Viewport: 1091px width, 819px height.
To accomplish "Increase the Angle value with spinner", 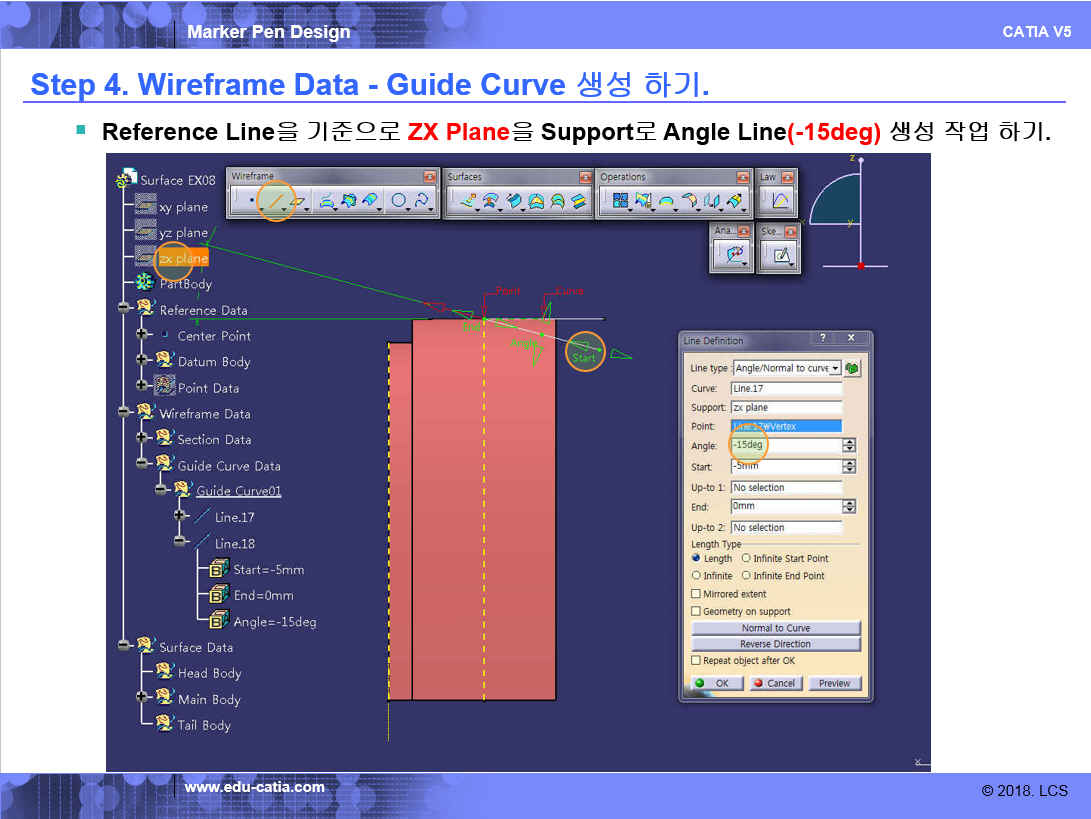I will 849,442.
